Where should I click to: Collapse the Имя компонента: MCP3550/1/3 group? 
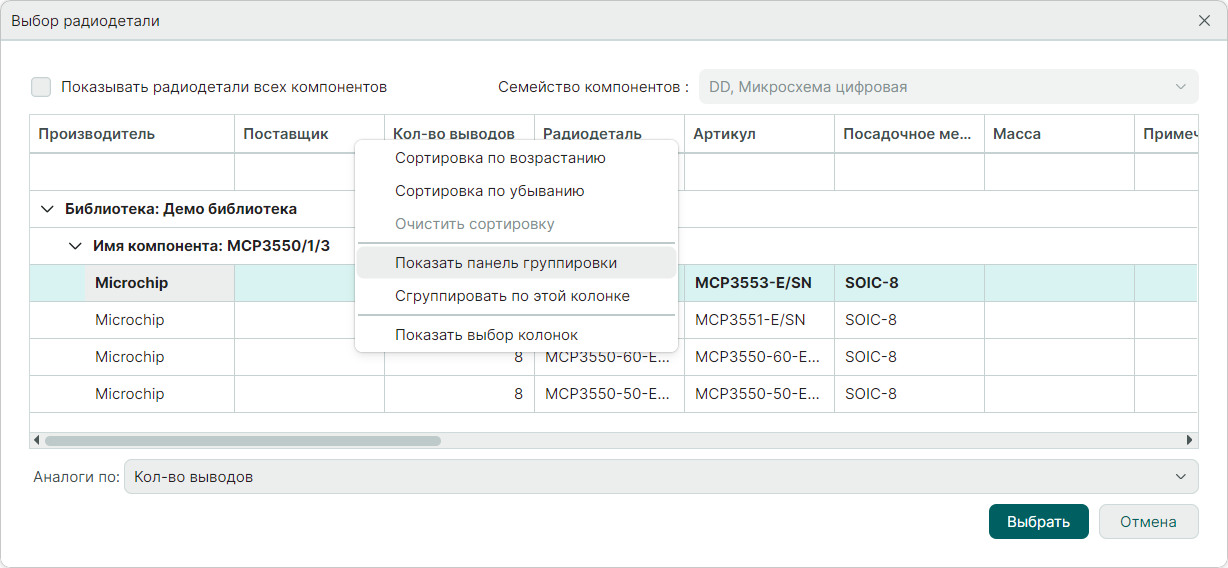pyautogui.click(x=75, y=246)
